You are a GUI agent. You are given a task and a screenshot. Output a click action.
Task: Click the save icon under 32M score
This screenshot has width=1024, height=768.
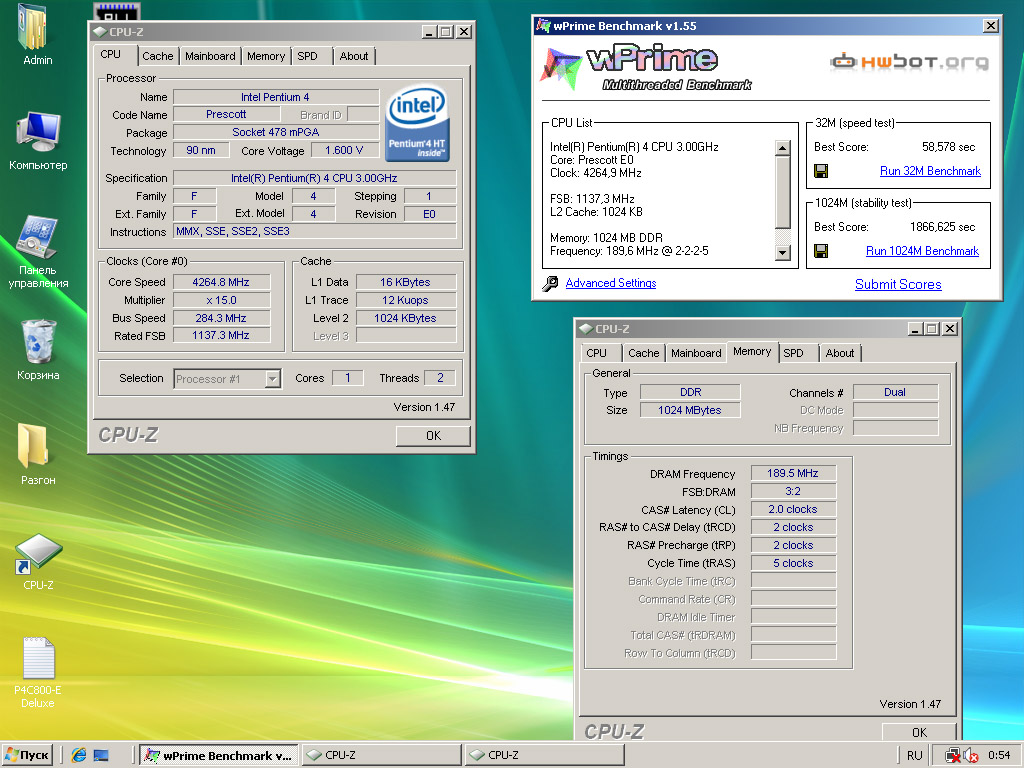tap(821, 171)
